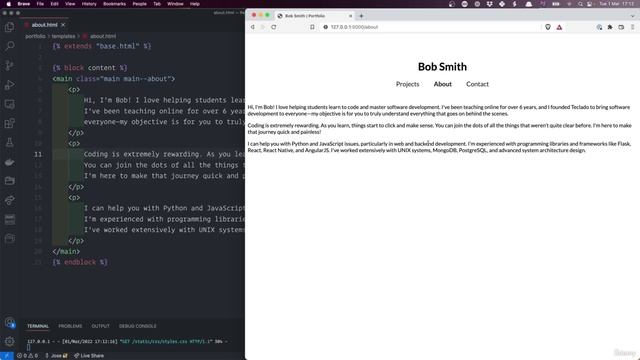The height and width of the screenshot is (360, 640).
Task: Click the portfolio breadcrumb segment
Action: (35, 36)
